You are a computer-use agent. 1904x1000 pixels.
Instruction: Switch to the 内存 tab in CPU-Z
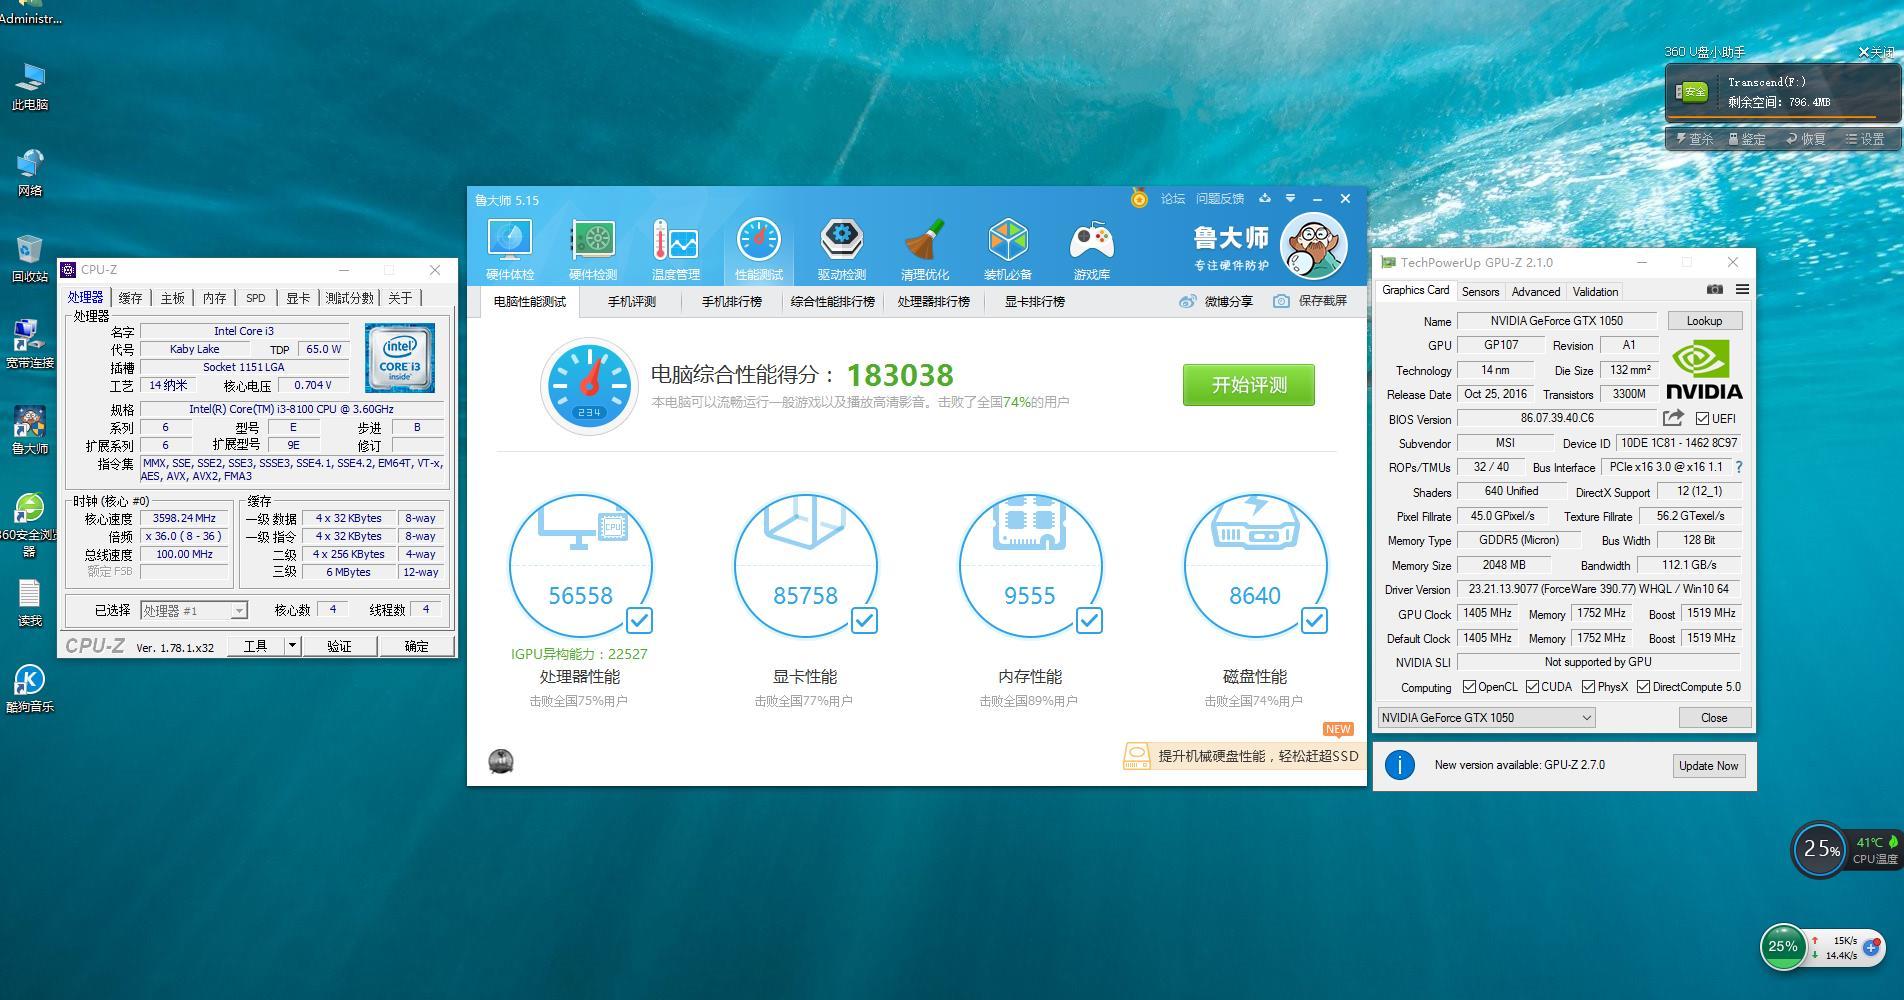tap(214, 298)
